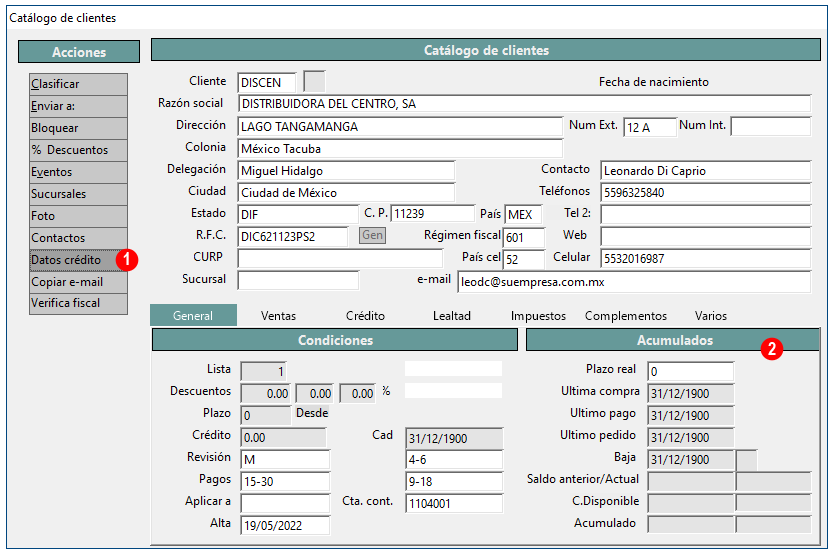
Task: Click the Cliente field containing DISCEN
Action: [267, 82]
